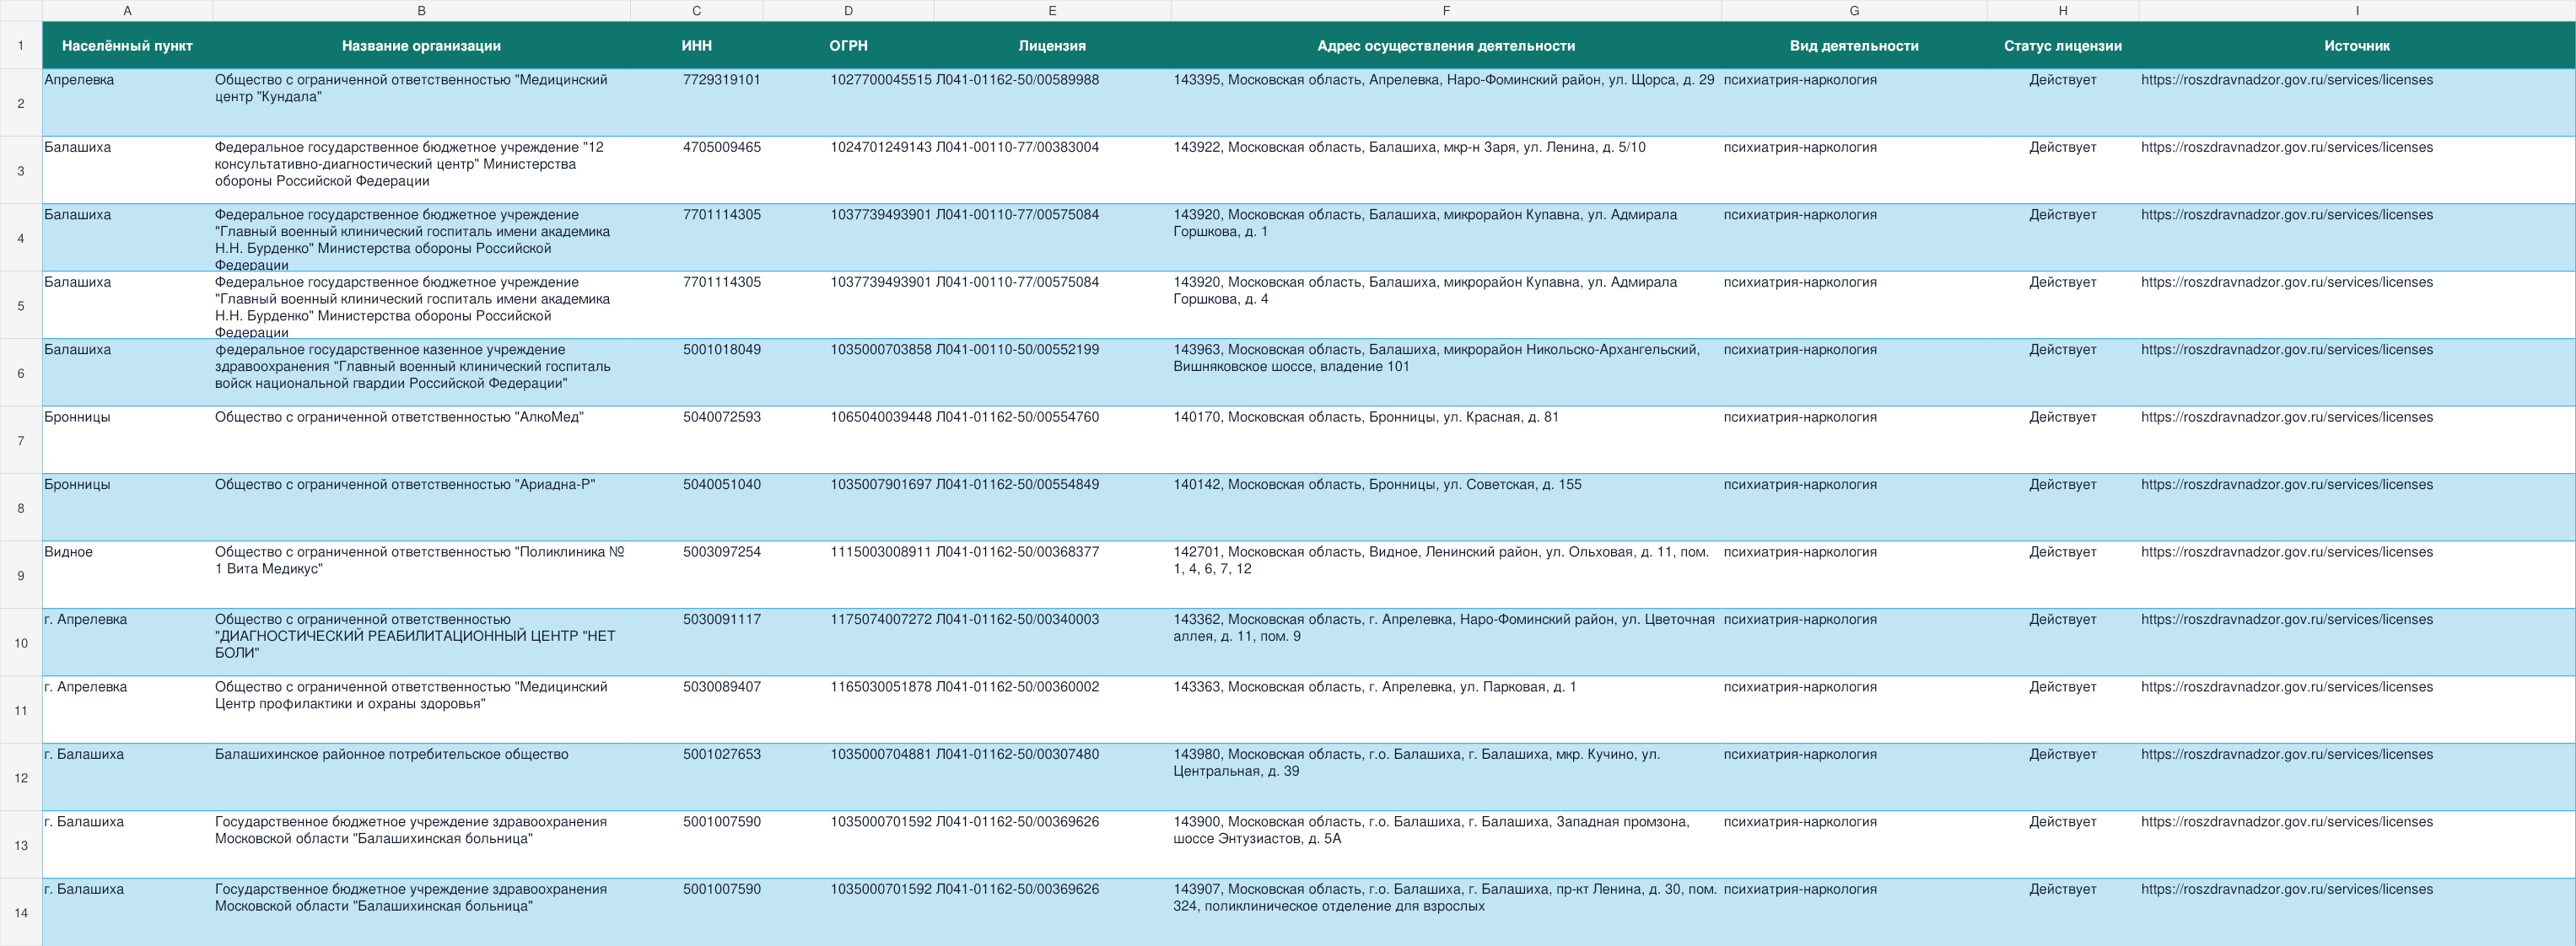Select row 2 header
This screenshot has width=2576, height=946.
click(x=21, y=103)
